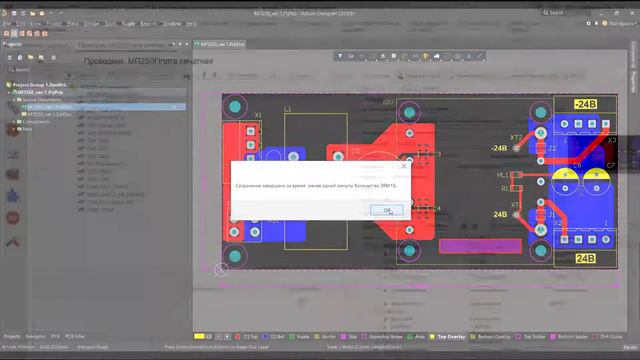Screen dimensions: 640x360
Task: Click the yellow -24B label on the board
Action: point(586,104)
